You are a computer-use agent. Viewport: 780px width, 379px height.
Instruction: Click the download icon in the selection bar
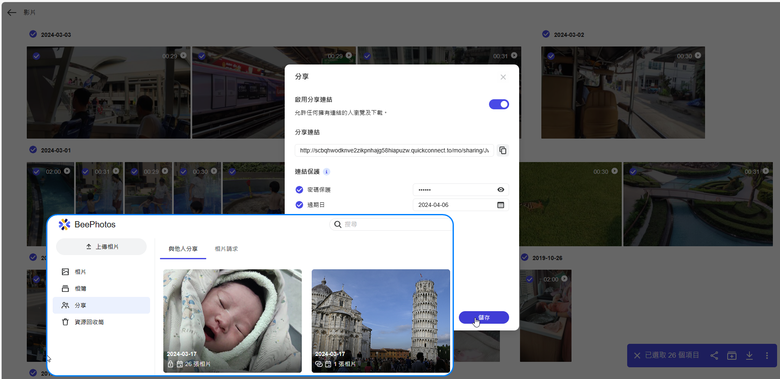pyautogui.click(x=749, y=356)
